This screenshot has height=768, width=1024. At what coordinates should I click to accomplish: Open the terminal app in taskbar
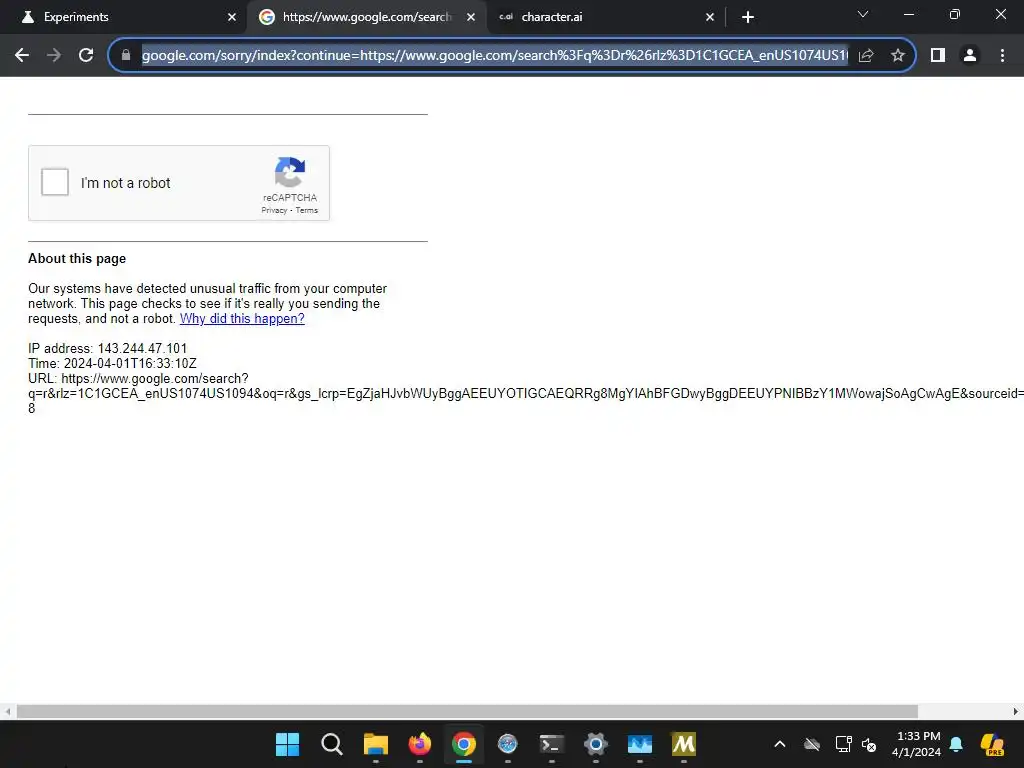(552, 744)
